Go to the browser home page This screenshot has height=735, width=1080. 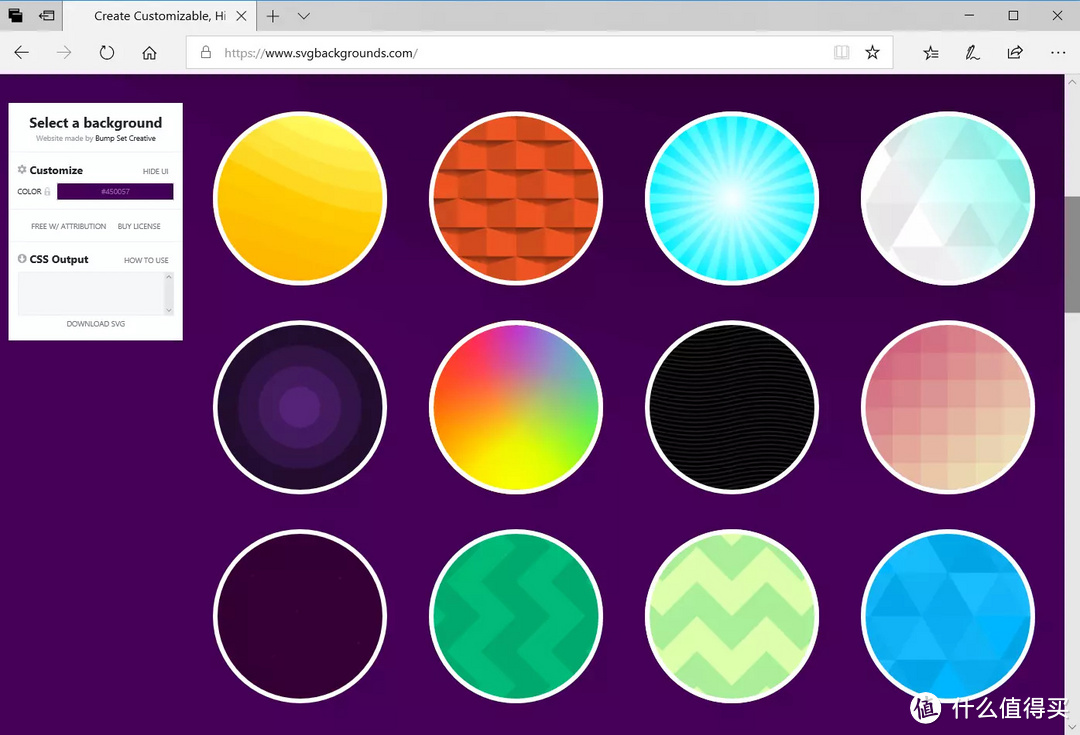point(149,52)
